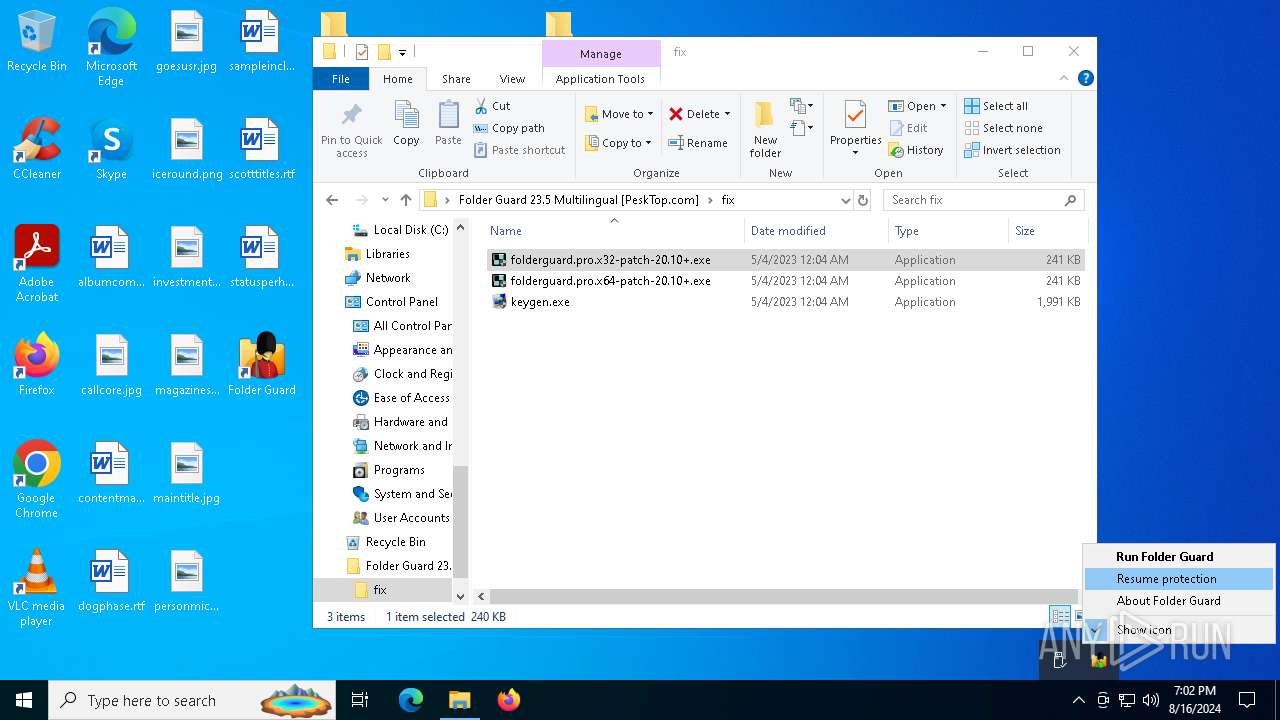Click the Back navigation arrow
1280x720 pixels.
click(x=332, y=200)
